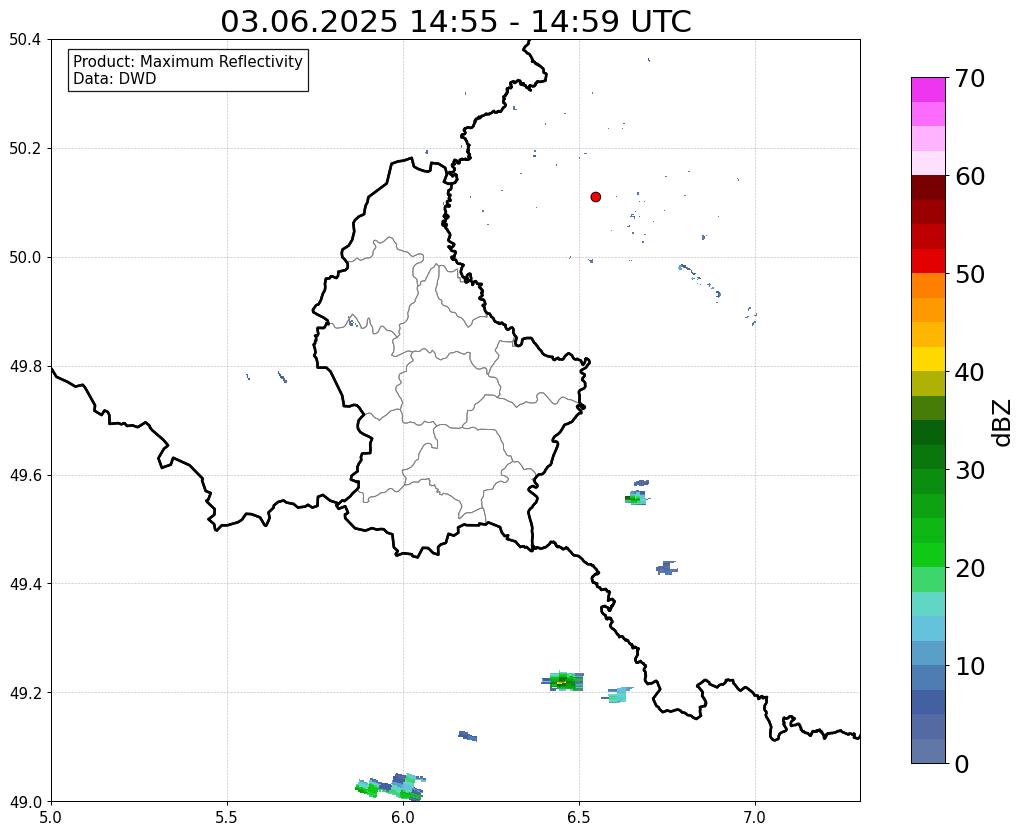Image resolution: width=1023 pixels, height=834 pixels.
Task: Click the yellow colorbar segment near 40
Action: click(x=928, y=359)
